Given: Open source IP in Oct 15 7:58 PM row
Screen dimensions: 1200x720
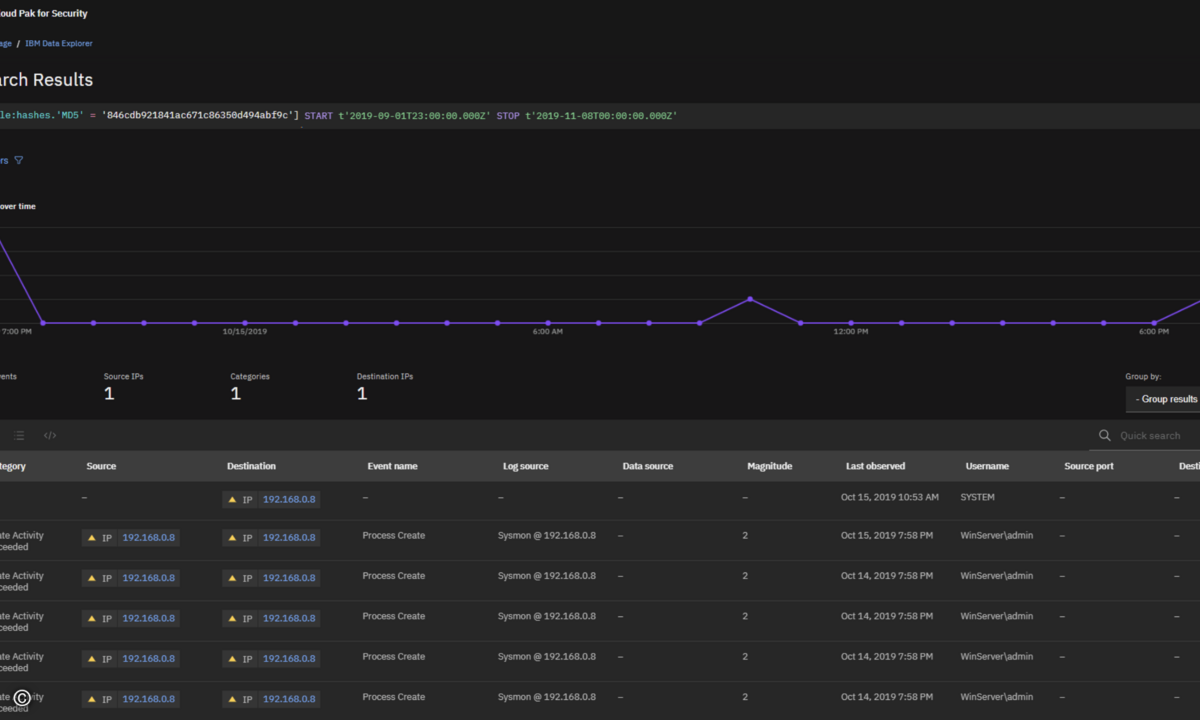Looking at the screenshot, I should click(148, 538).
